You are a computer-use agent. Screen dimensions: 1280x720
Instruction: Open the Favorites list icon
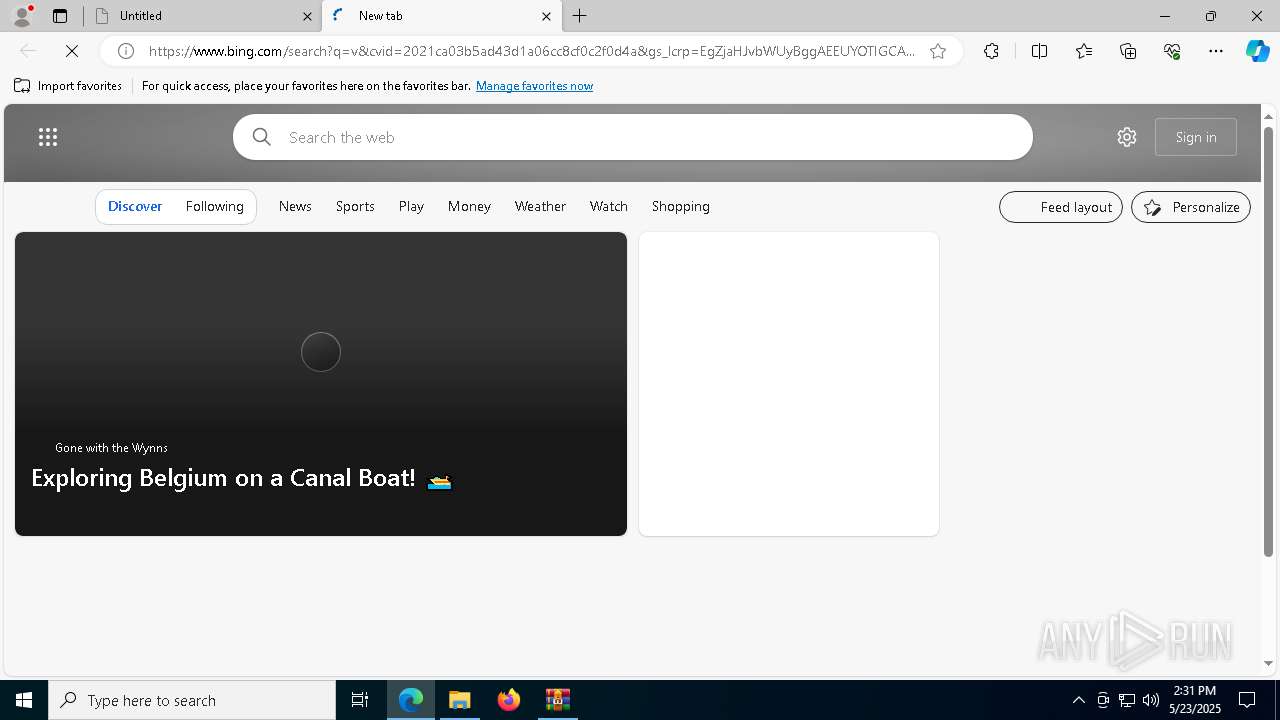1084,51
